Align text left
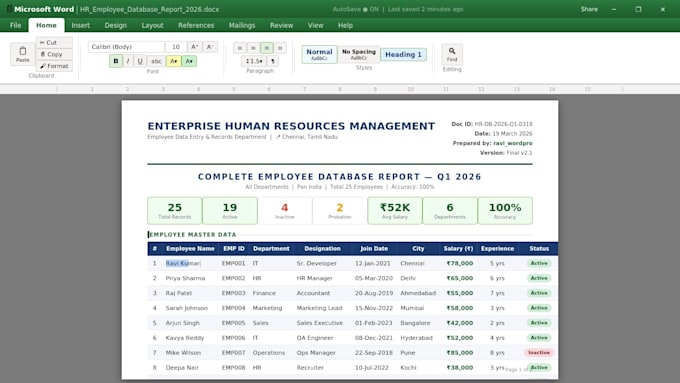680x383 pixels. (x=239, y=48)
